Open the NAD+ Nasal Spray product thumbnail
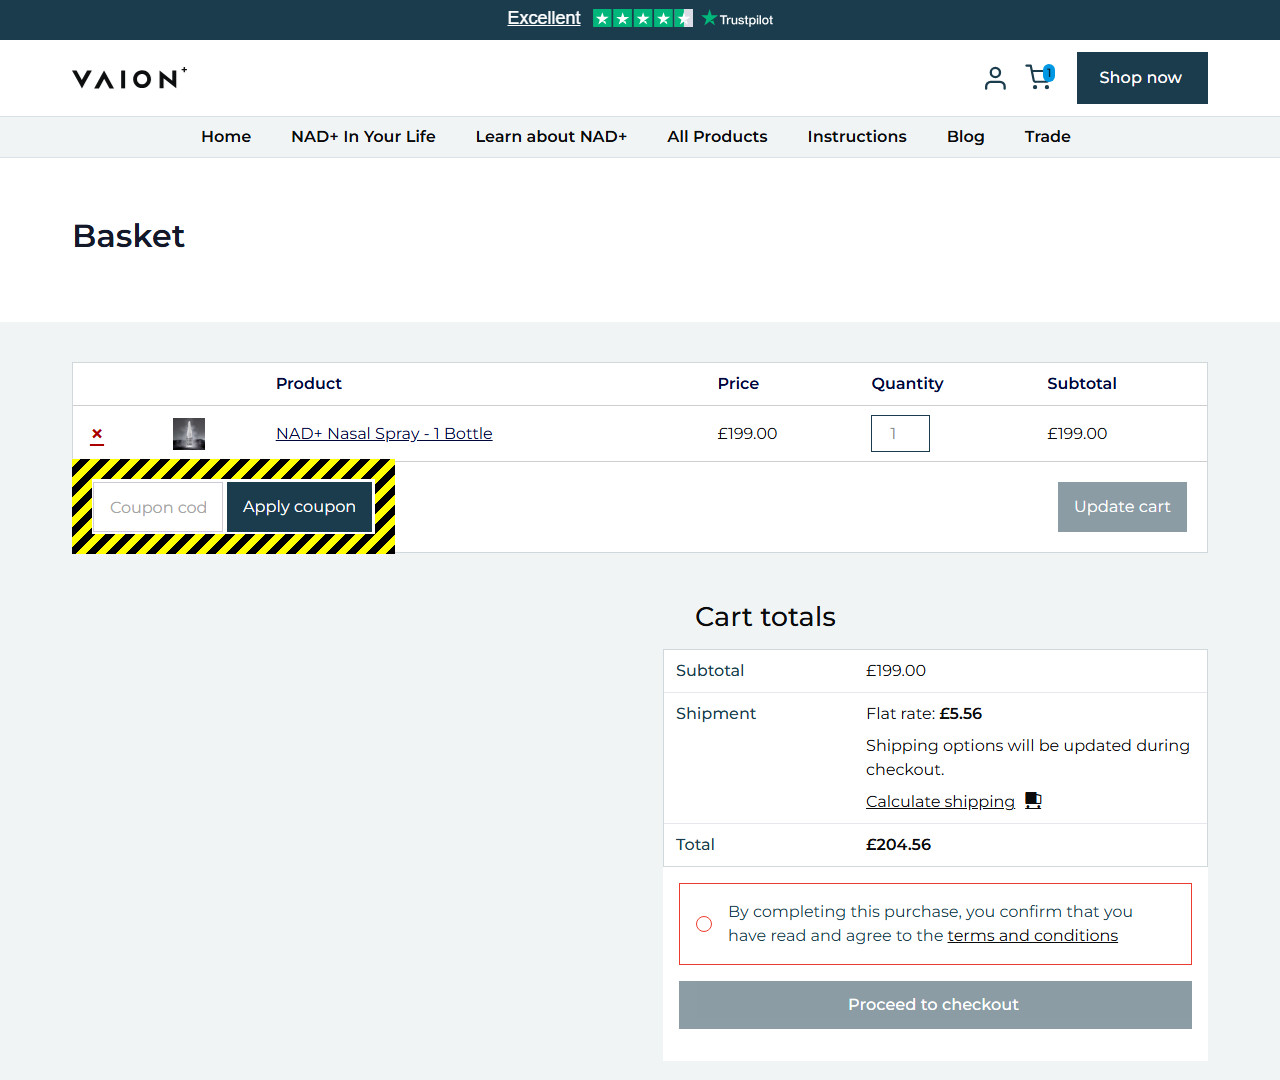 point(189,434)
